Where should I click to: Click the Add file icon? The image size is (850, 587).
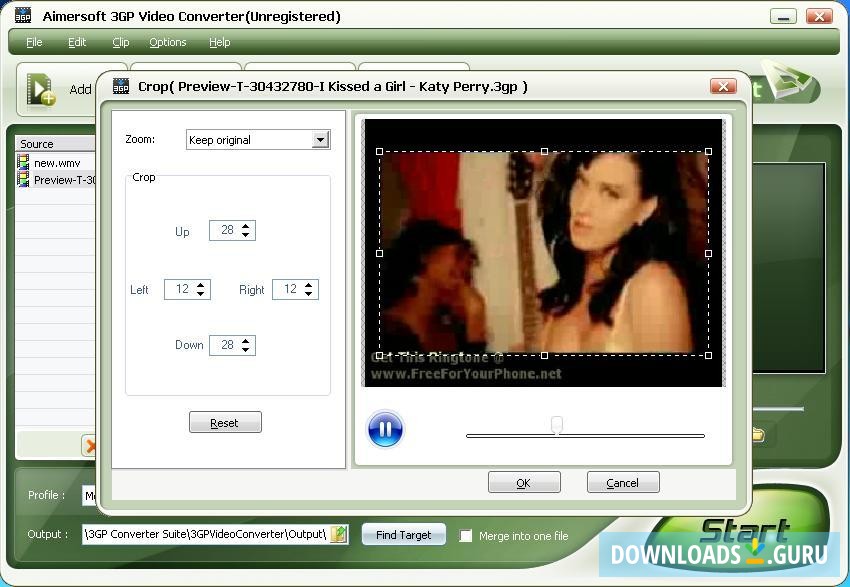click(x=41, y=89)
